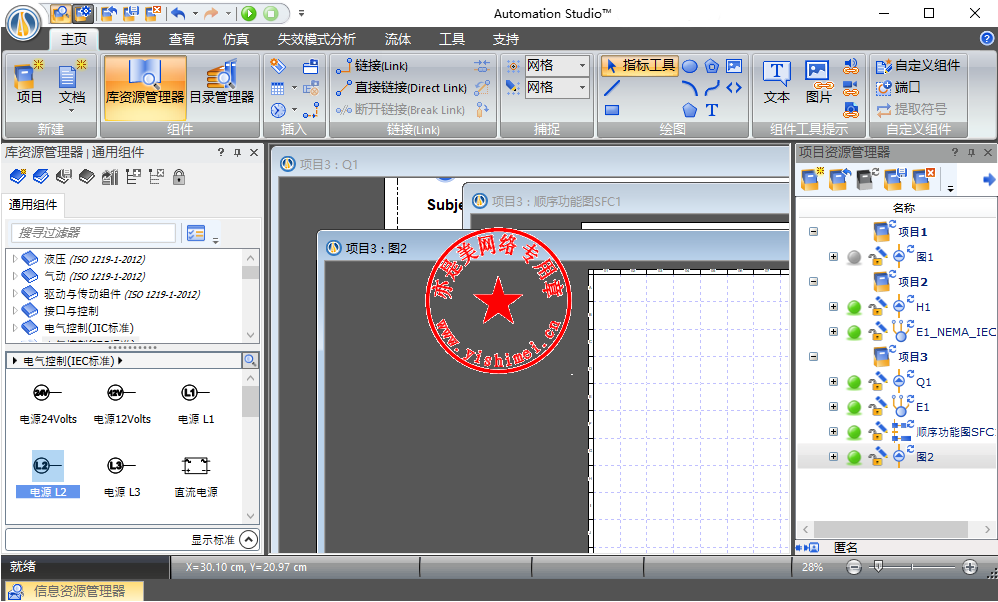This screenshot has width=998, height=602.
Task: Select the 通用组件 tab in library panel
Action: pyautogui.click(x=32, y=205)
